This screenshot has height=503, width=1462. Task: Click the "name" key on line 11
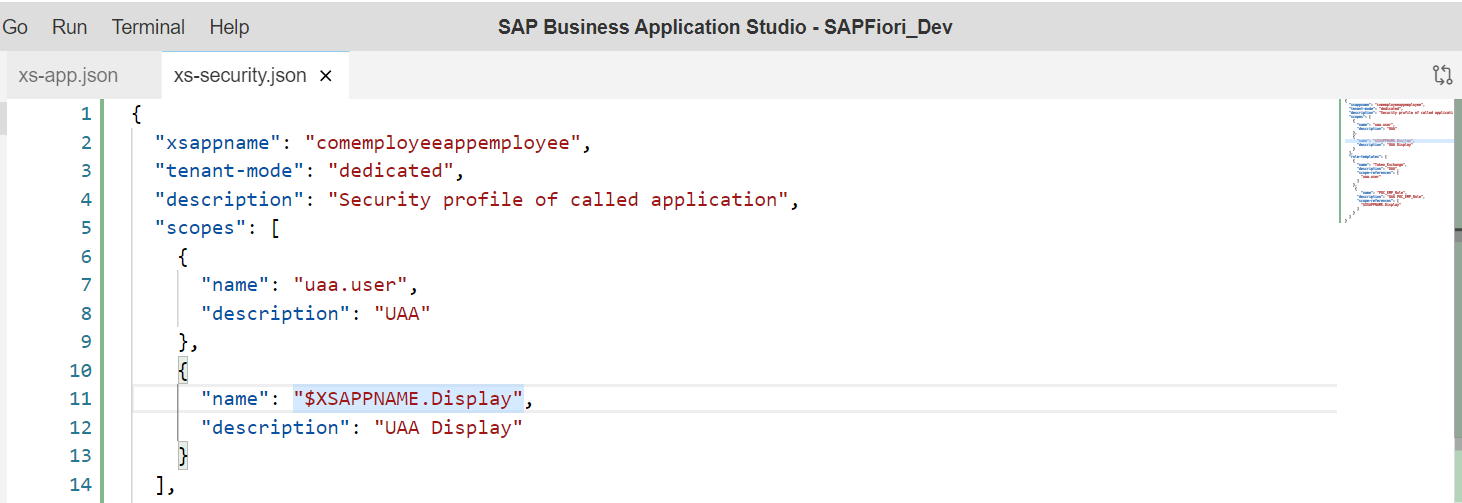tap(235, 399)
